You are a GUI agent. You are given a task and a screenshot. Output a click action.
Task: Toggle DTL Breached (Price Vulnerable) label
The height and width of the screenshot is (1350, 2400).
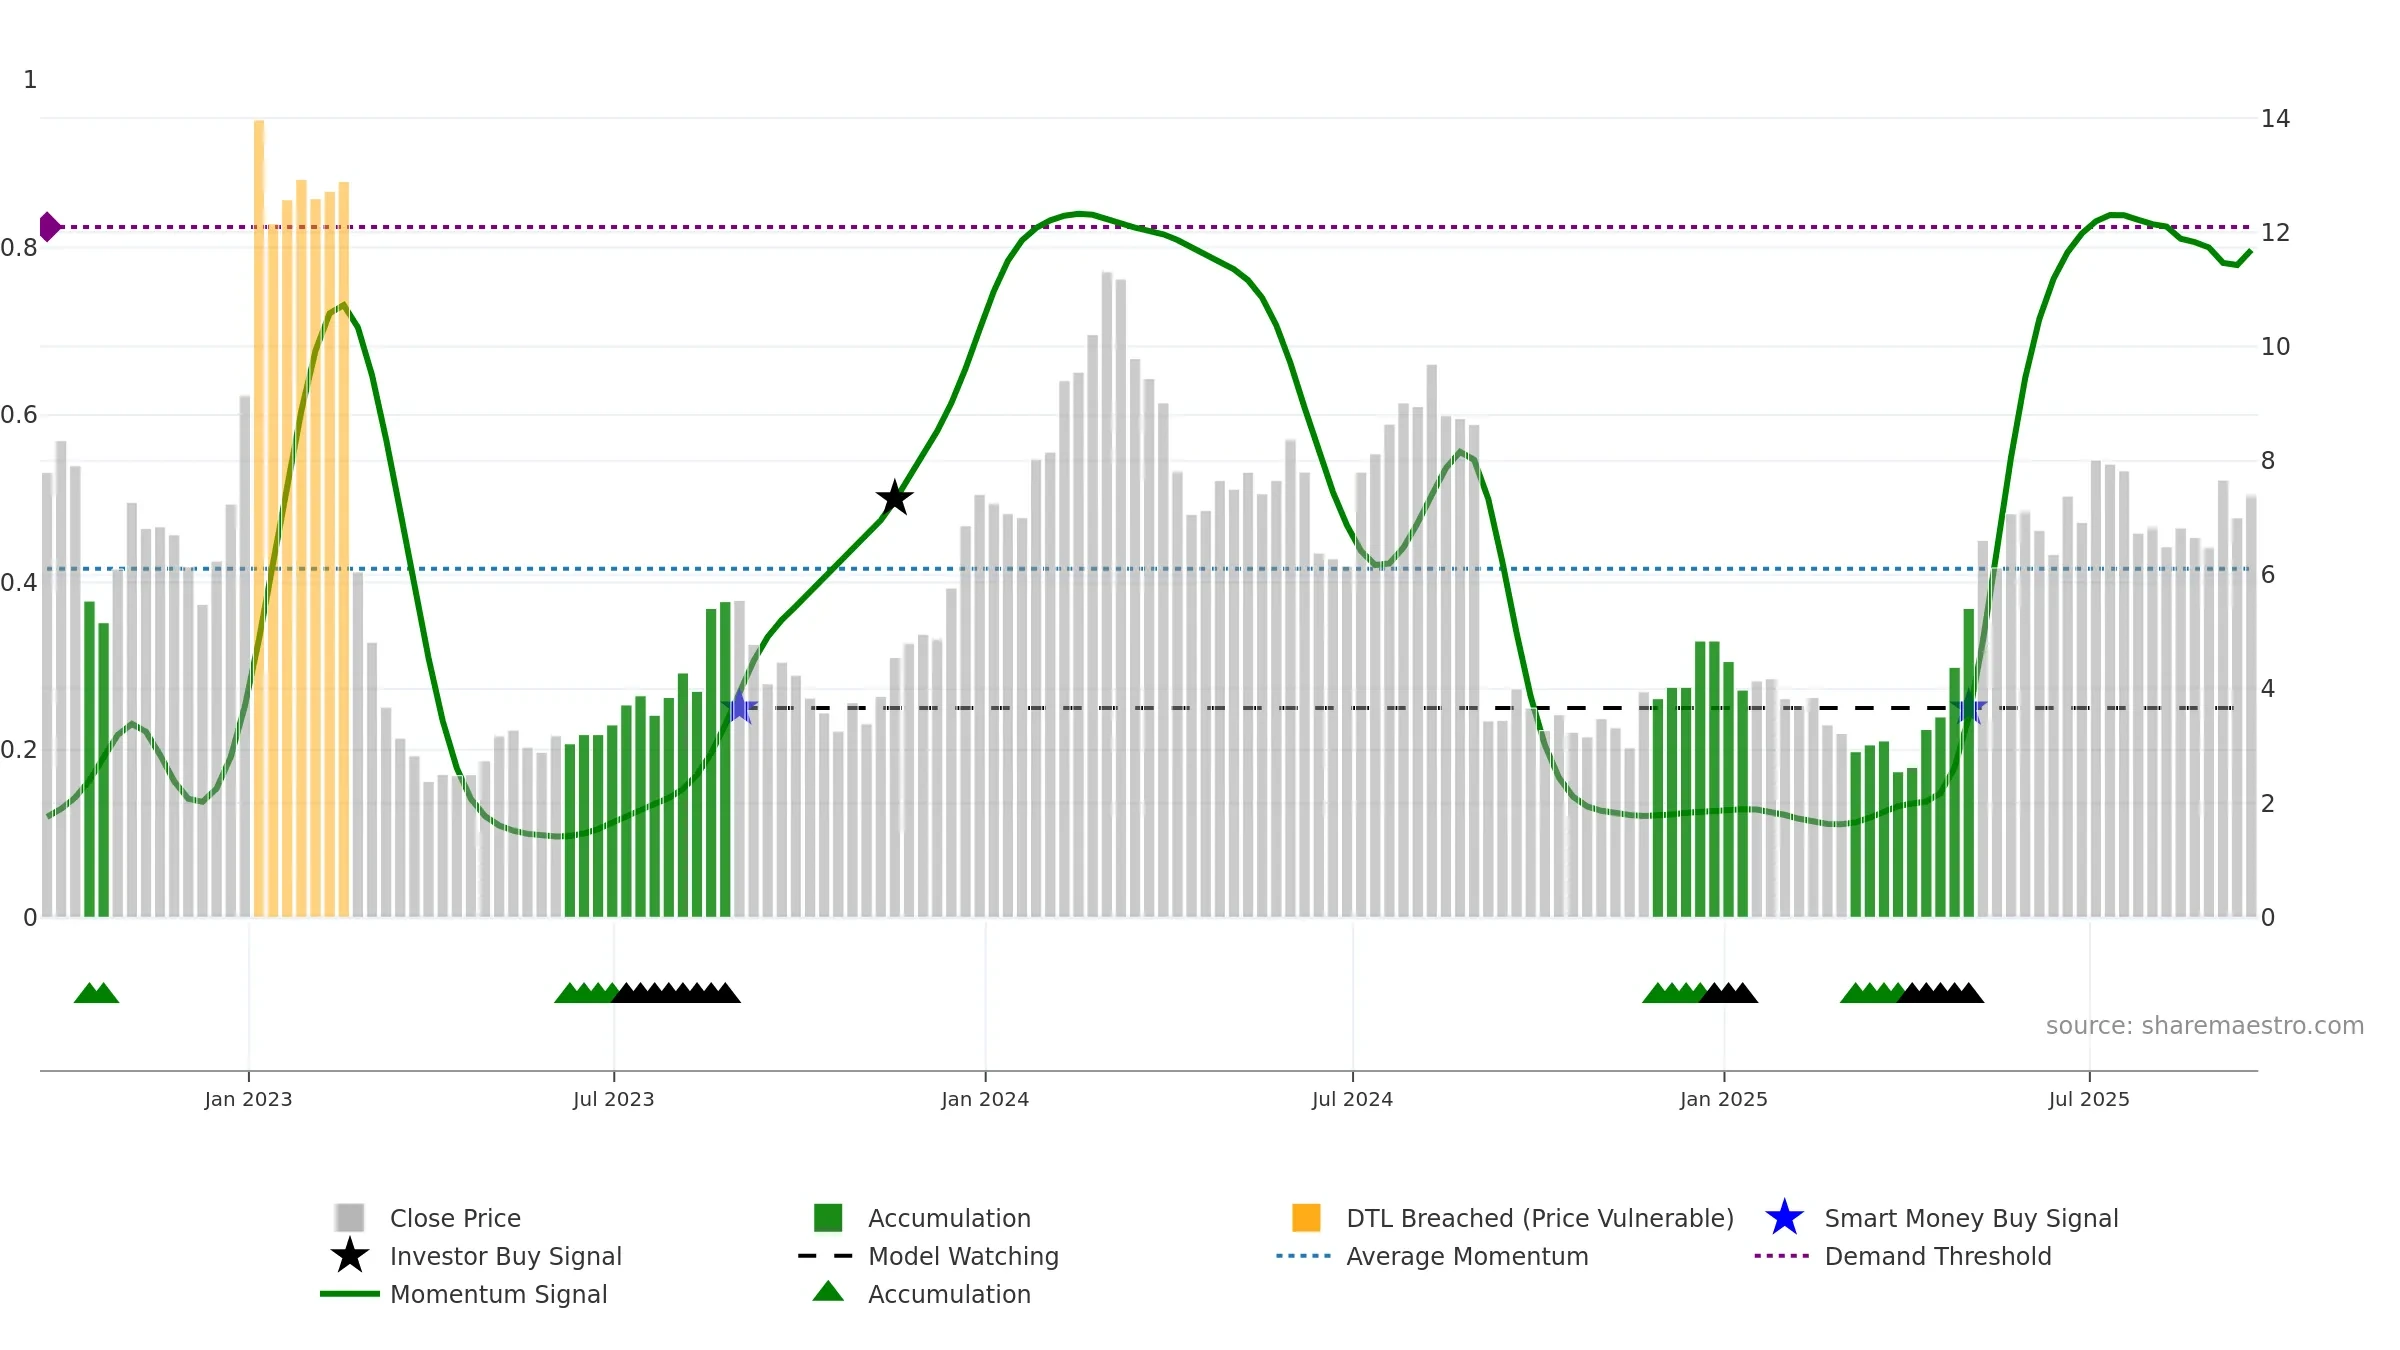click(x=1540, y=1218)
